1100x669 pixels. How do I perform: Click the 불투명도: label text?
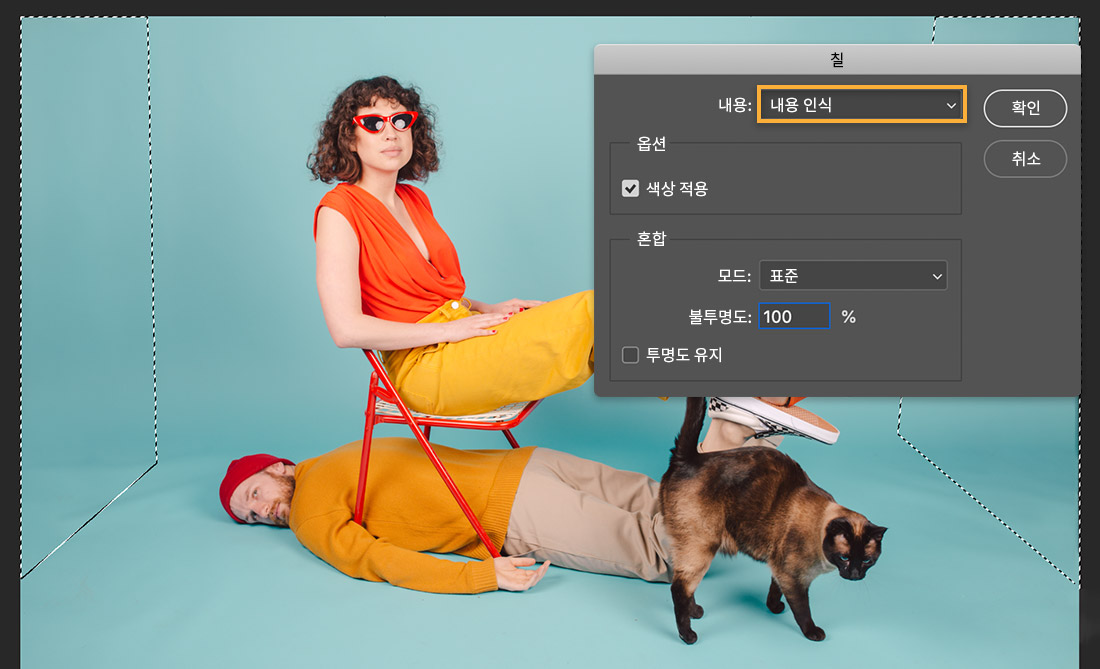pyautogui.click(x=720, y=317)
